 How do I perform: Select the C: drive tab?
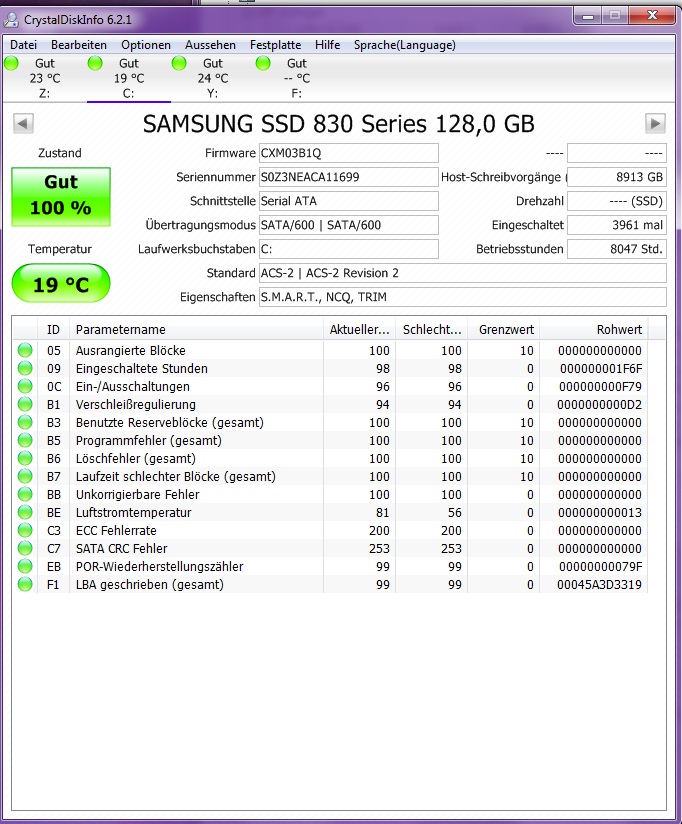tap(129, 78)
